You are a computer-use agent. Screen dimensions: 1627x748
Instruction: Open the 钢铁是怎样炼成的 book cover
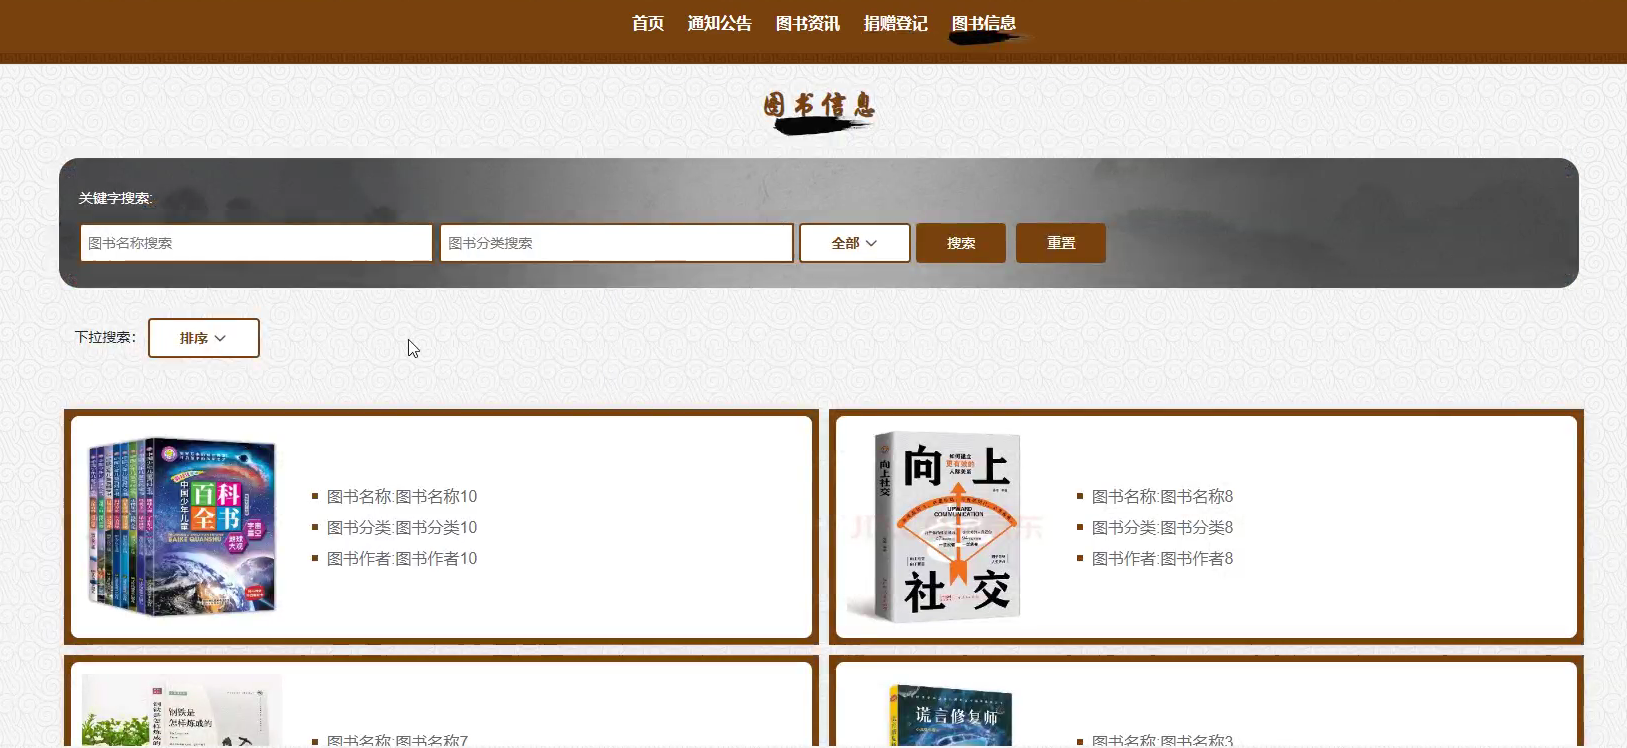181,710
